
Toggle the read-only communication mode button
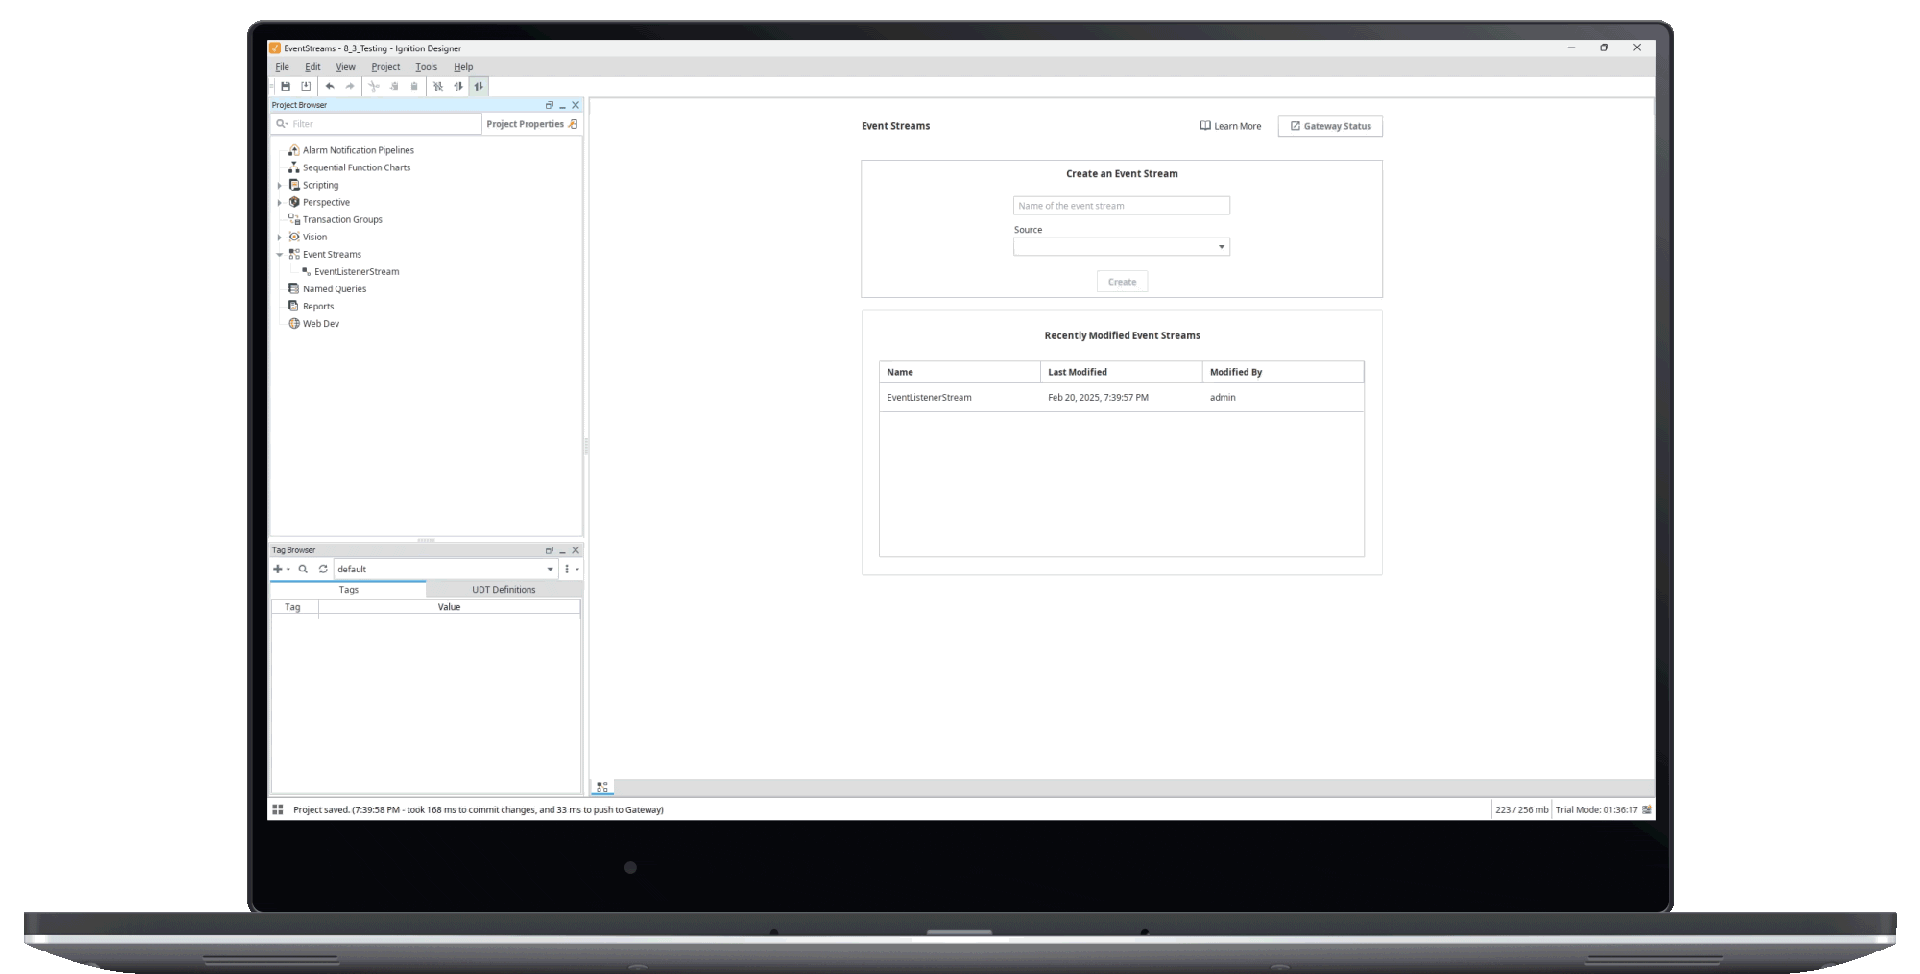(458, 87)
